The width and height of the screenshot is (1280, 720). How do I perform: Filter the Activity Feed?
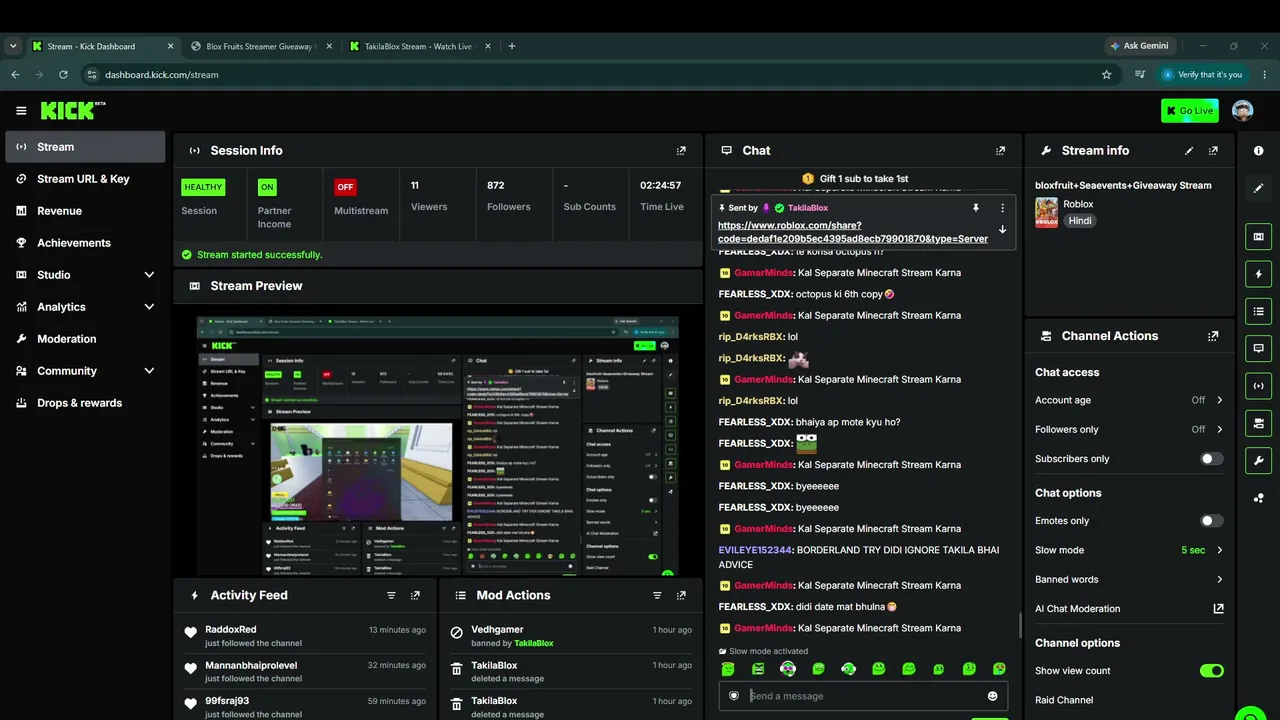point(391,595)
